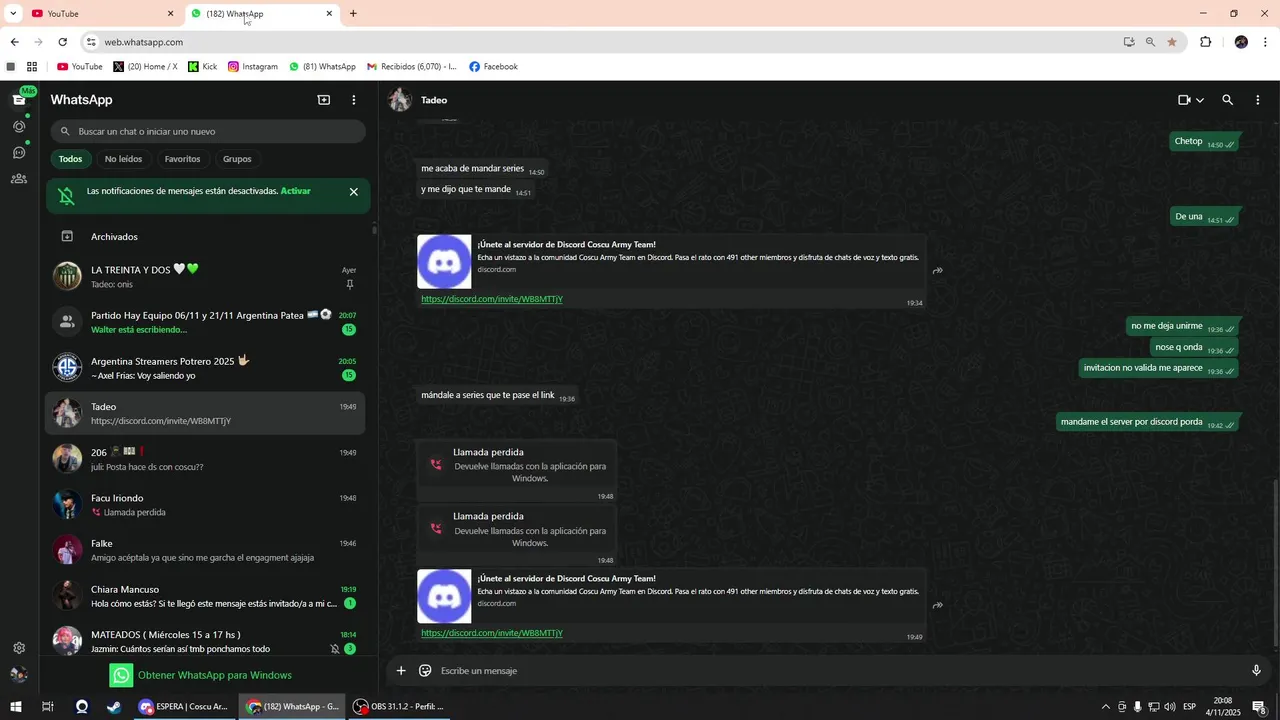Open profile avatar at sidebar bottom
The height and width of the screenshot is (720, 1280).
click(19, 675)
